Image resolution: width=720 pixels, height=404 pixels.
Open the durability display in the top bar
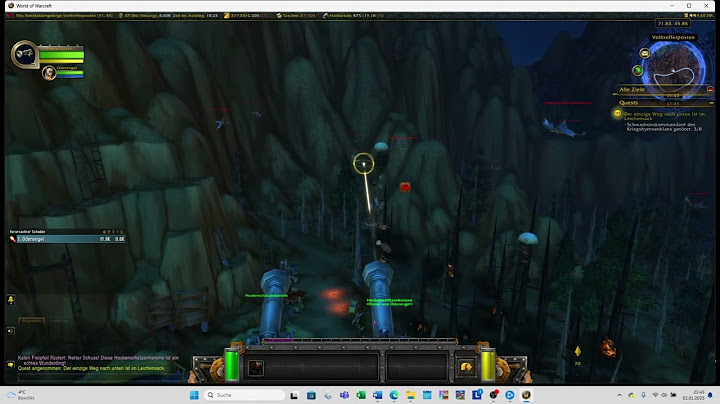(x=353, y=16)
